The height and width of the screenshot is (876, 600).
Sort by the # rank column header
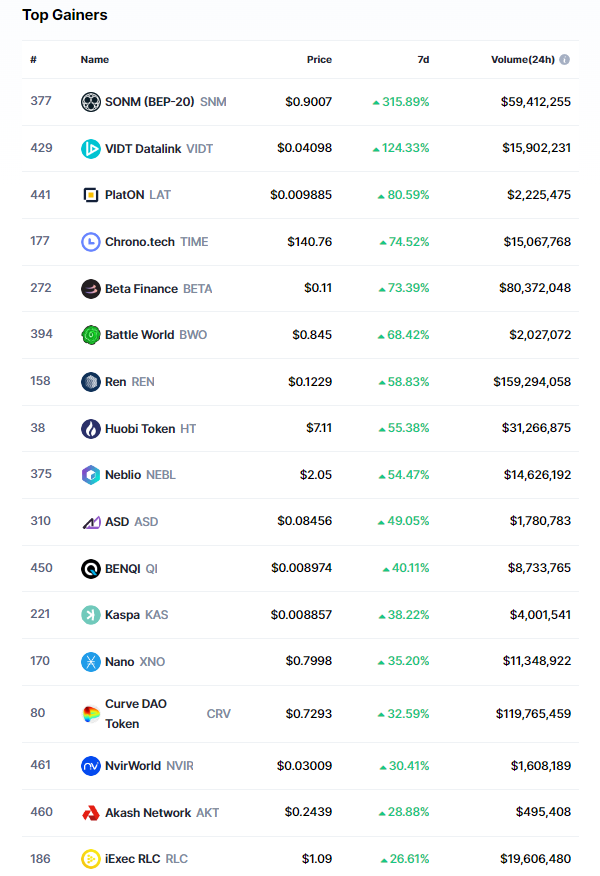[34, 60]
